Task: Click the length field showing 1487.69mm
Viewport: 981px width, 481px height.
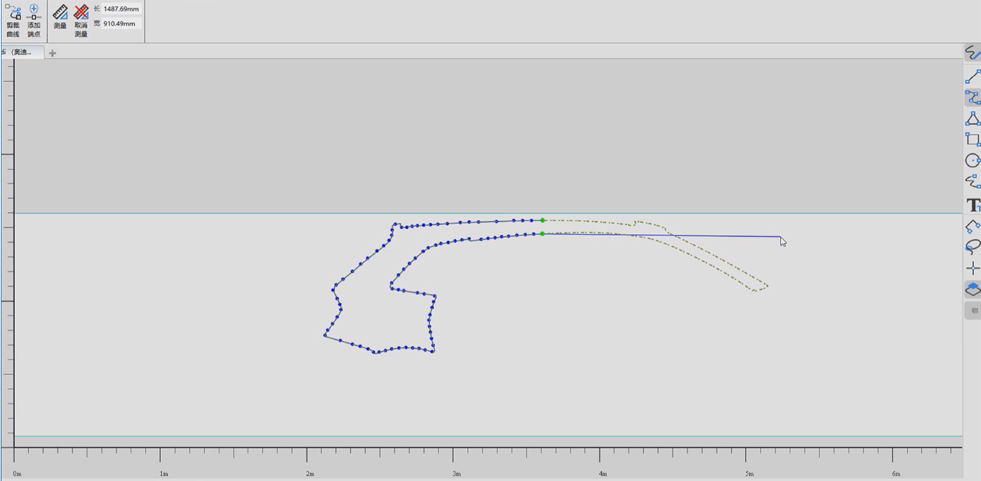Action: pyautogui.click(x=120, y=9)
